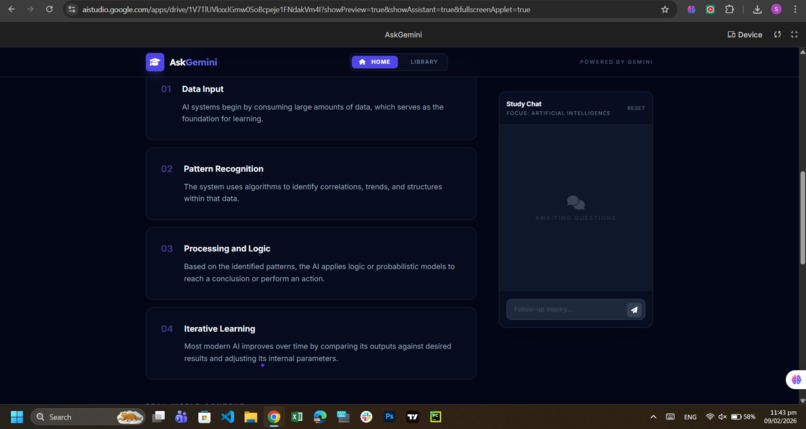The image size is (806, 429).
Task: Open Microsoft Store from the taskbar
Action: click(205, 417)
